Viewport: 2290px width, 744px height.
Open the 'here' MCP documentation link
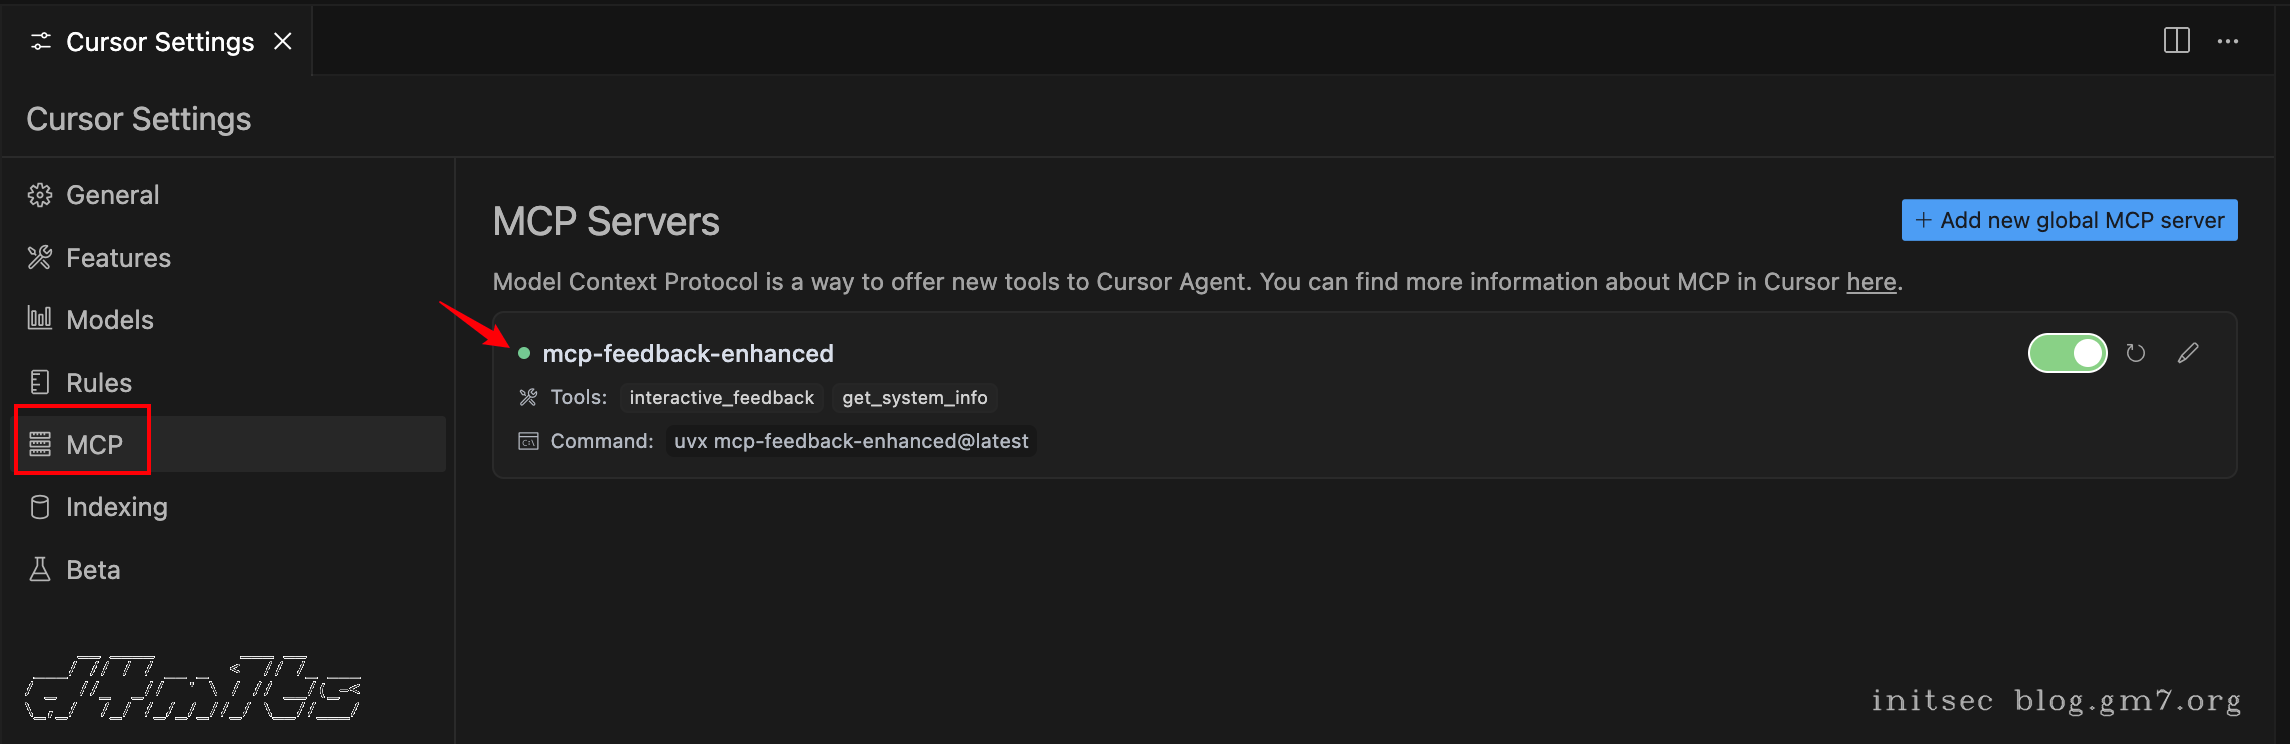(1871, 282)
